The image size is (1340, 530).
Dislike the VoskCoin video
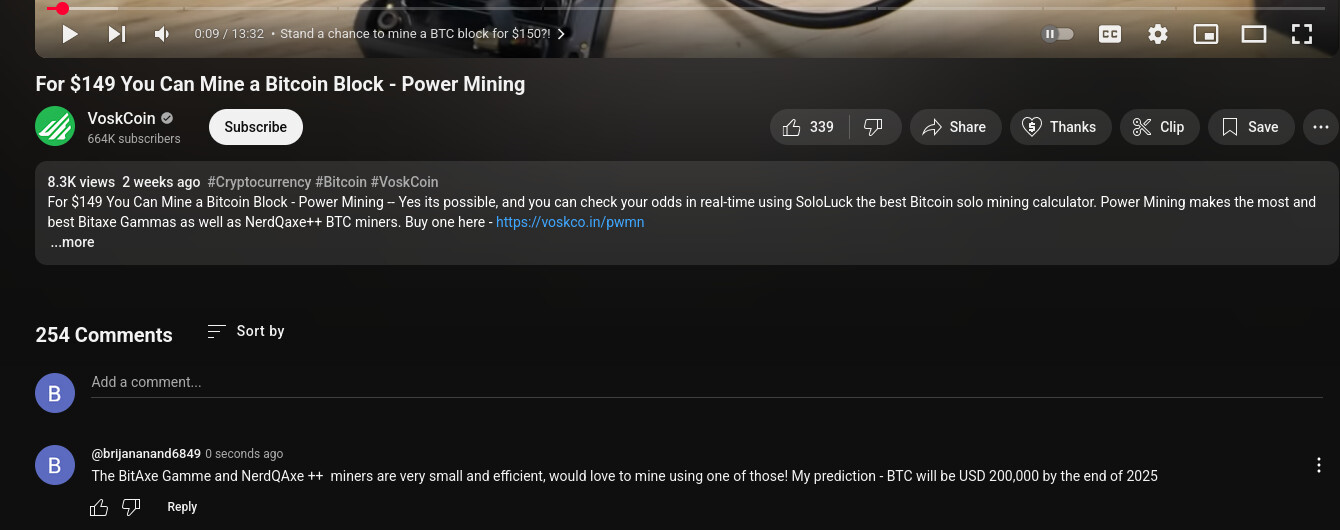874,127
